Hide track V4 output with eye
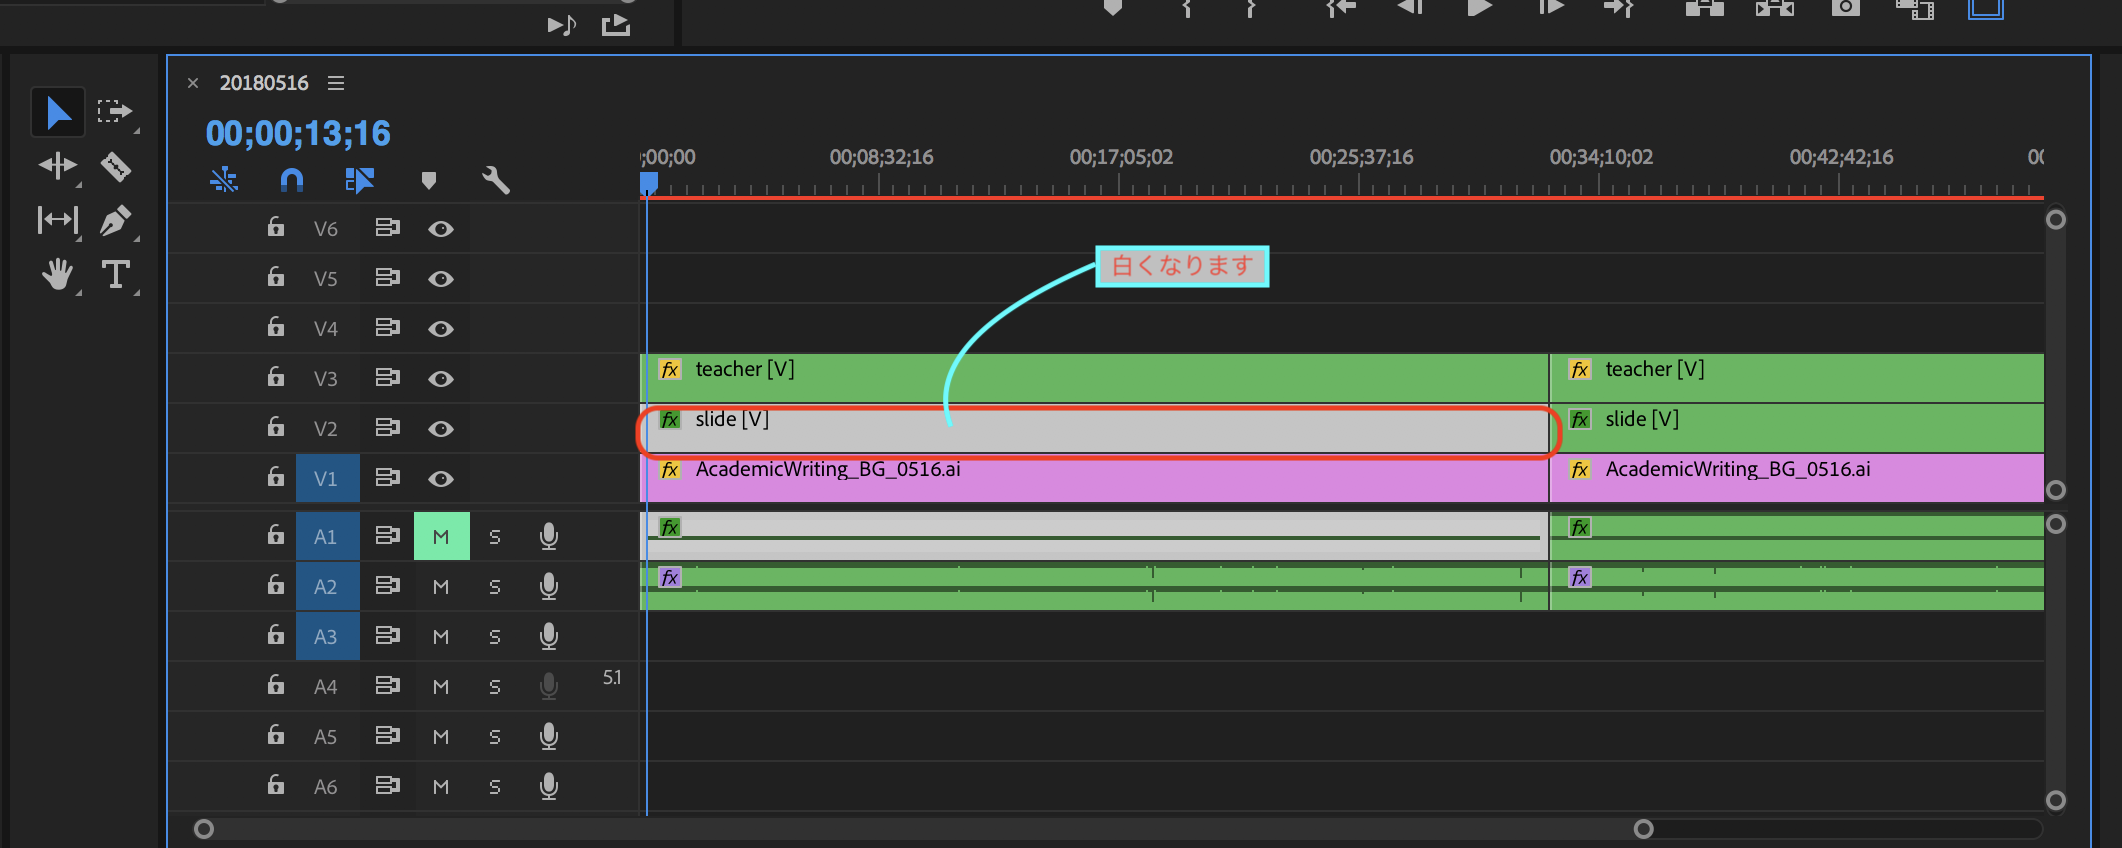Image resolution: width=2122 pixels, height=848 pixels. pyautogui.click(x=441, y=329)
